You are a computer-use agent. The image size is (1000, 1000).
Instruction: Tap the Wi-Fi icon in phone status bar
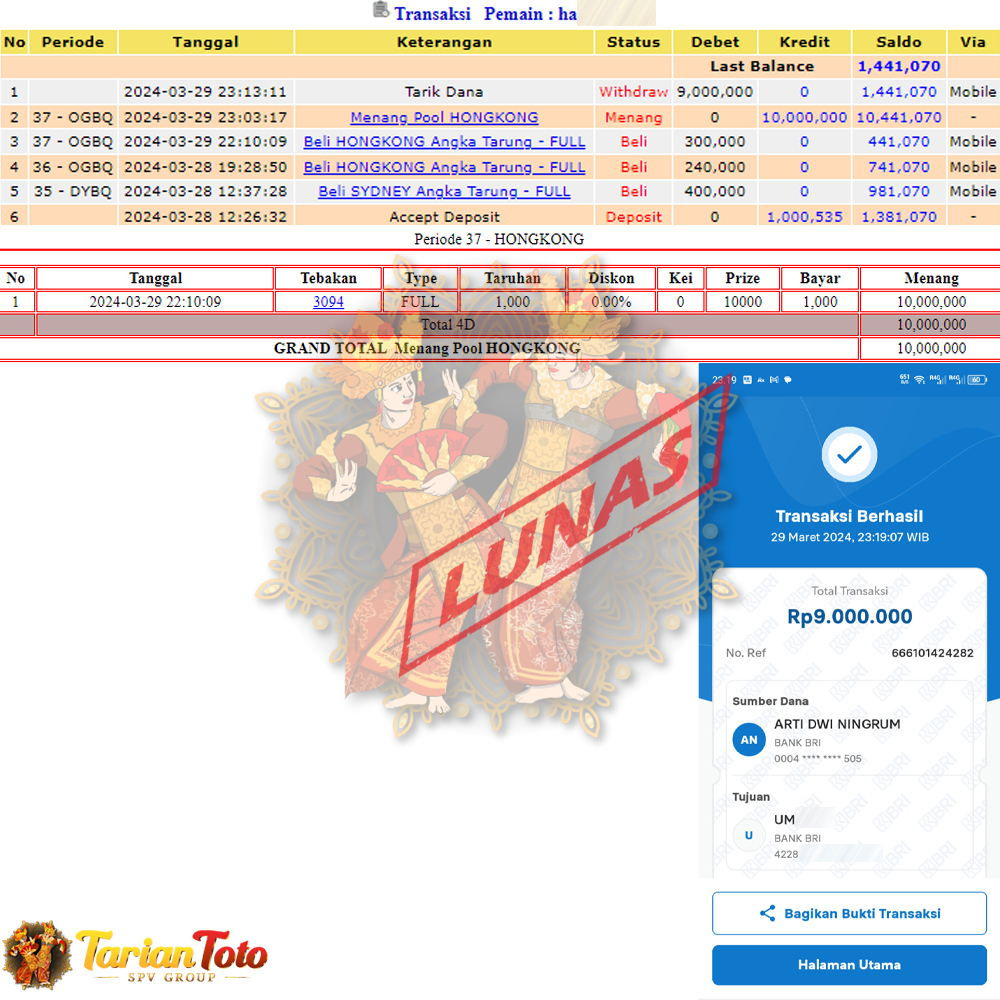tap(919, 379)
